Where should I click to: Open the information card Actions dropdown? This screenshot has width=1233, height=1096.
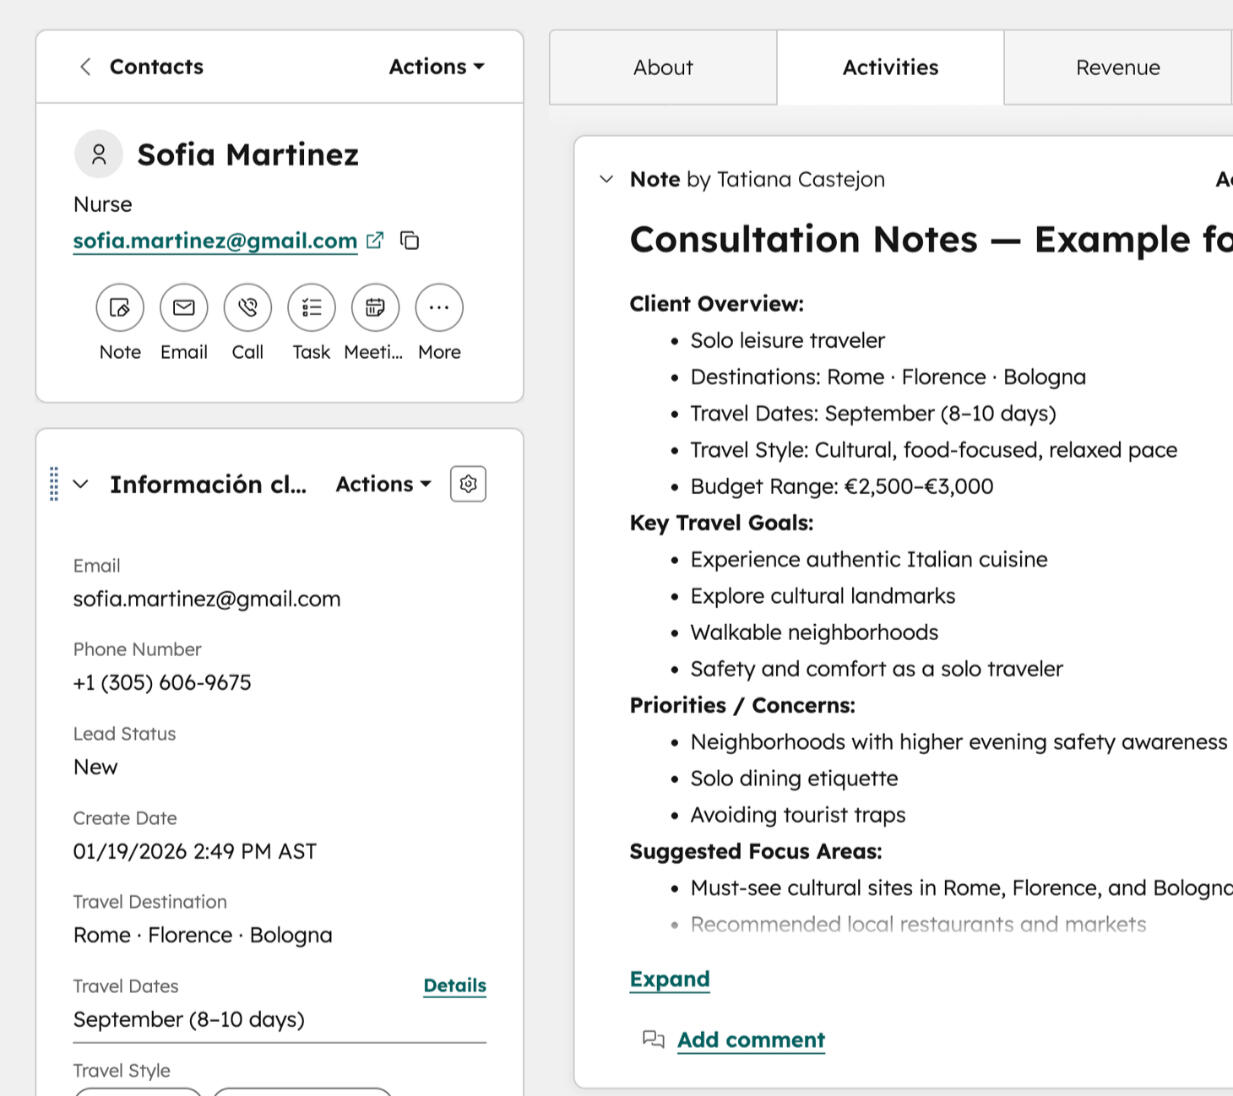point(383,484)
